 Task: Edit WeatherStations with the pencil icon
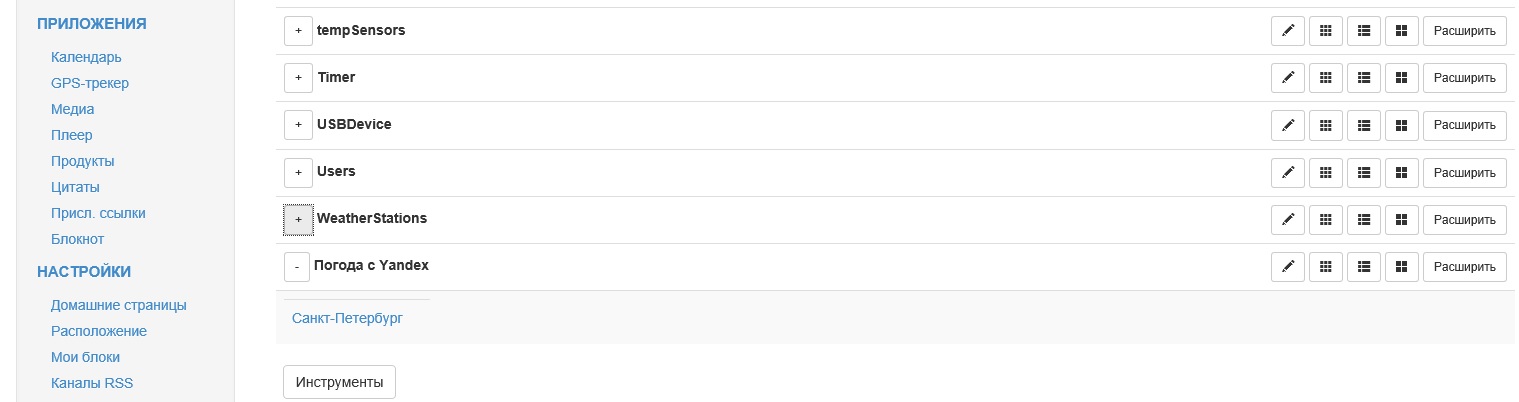point(1288,219)
